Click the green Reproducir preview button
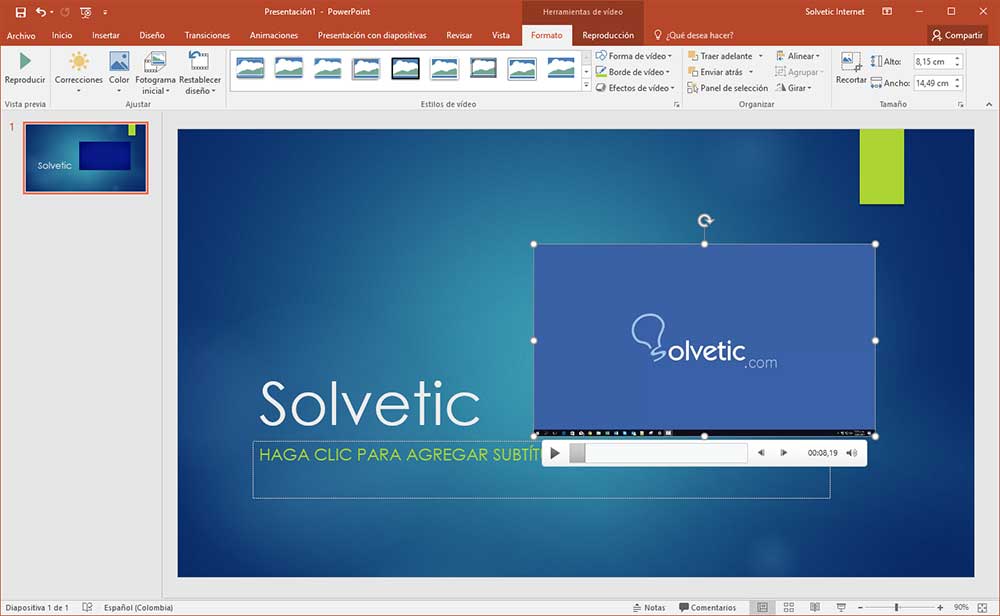 click(x=25, y=68)
